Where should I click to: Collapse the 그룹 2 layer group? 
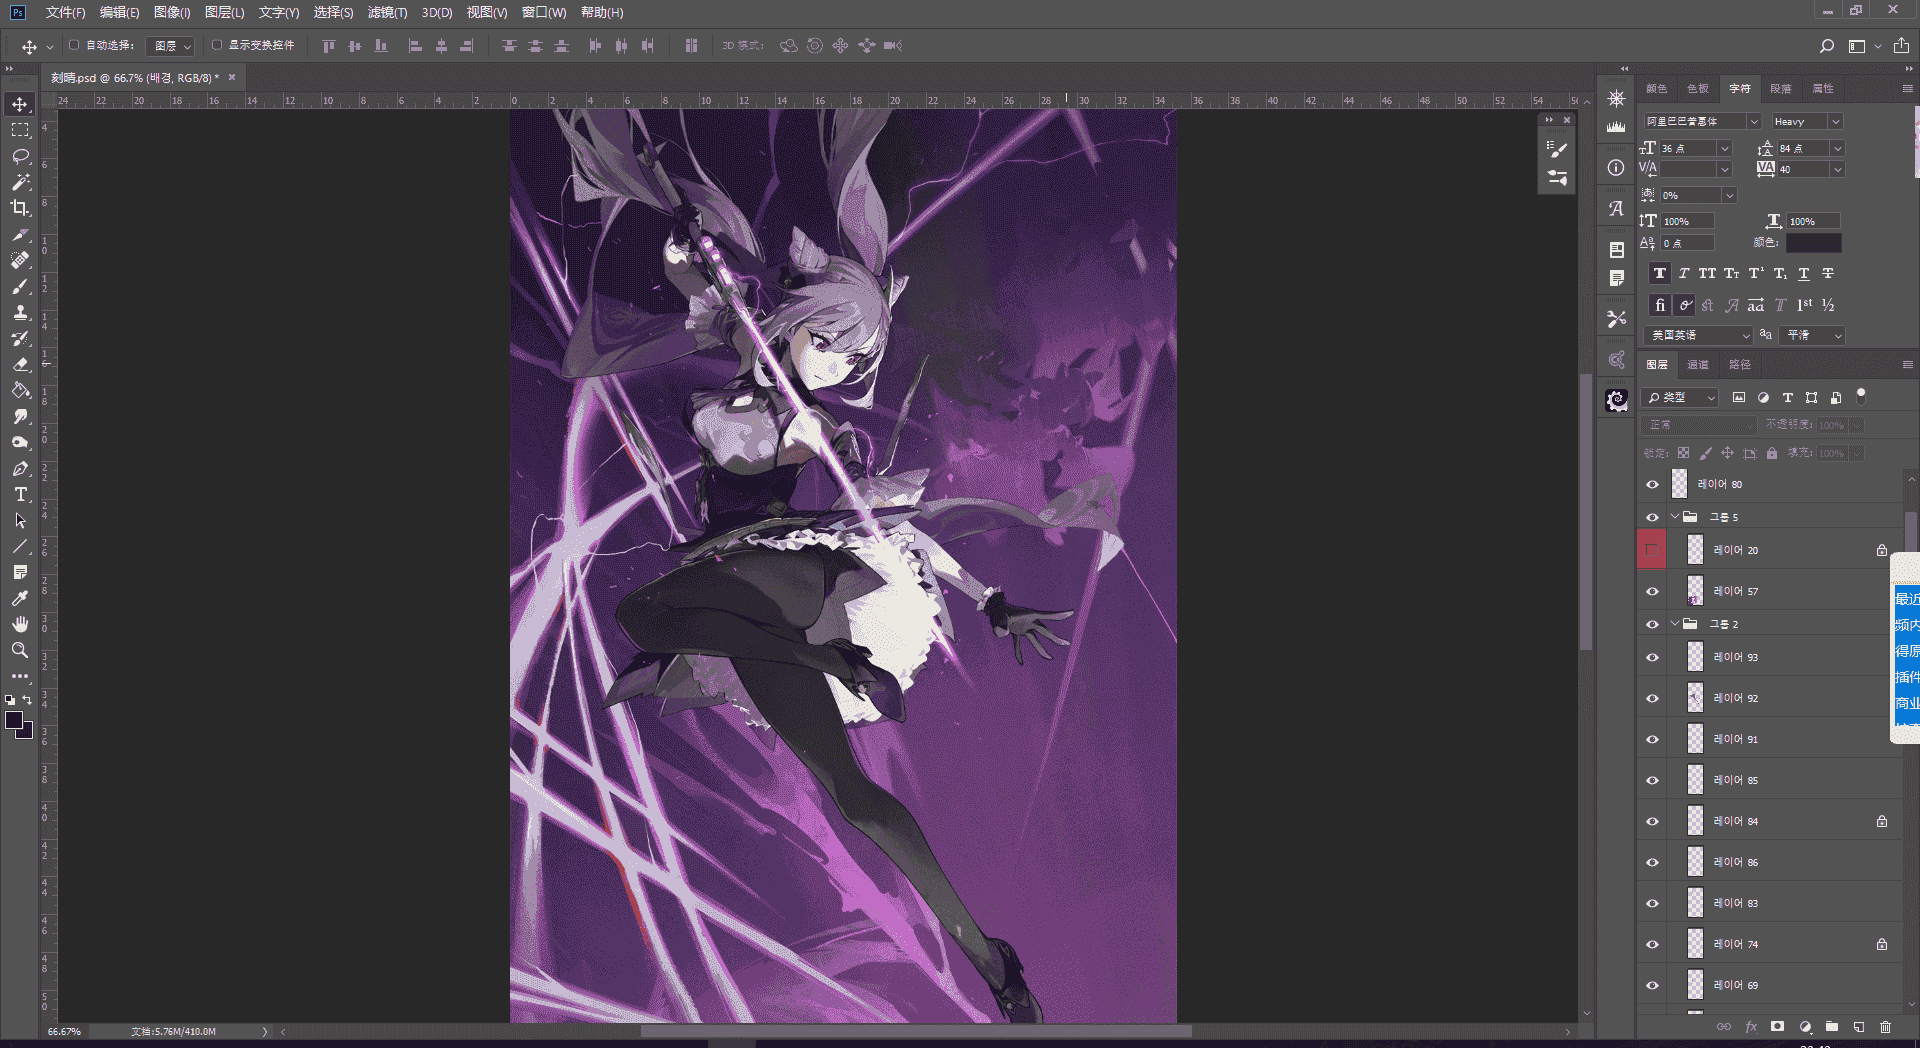1675,624
